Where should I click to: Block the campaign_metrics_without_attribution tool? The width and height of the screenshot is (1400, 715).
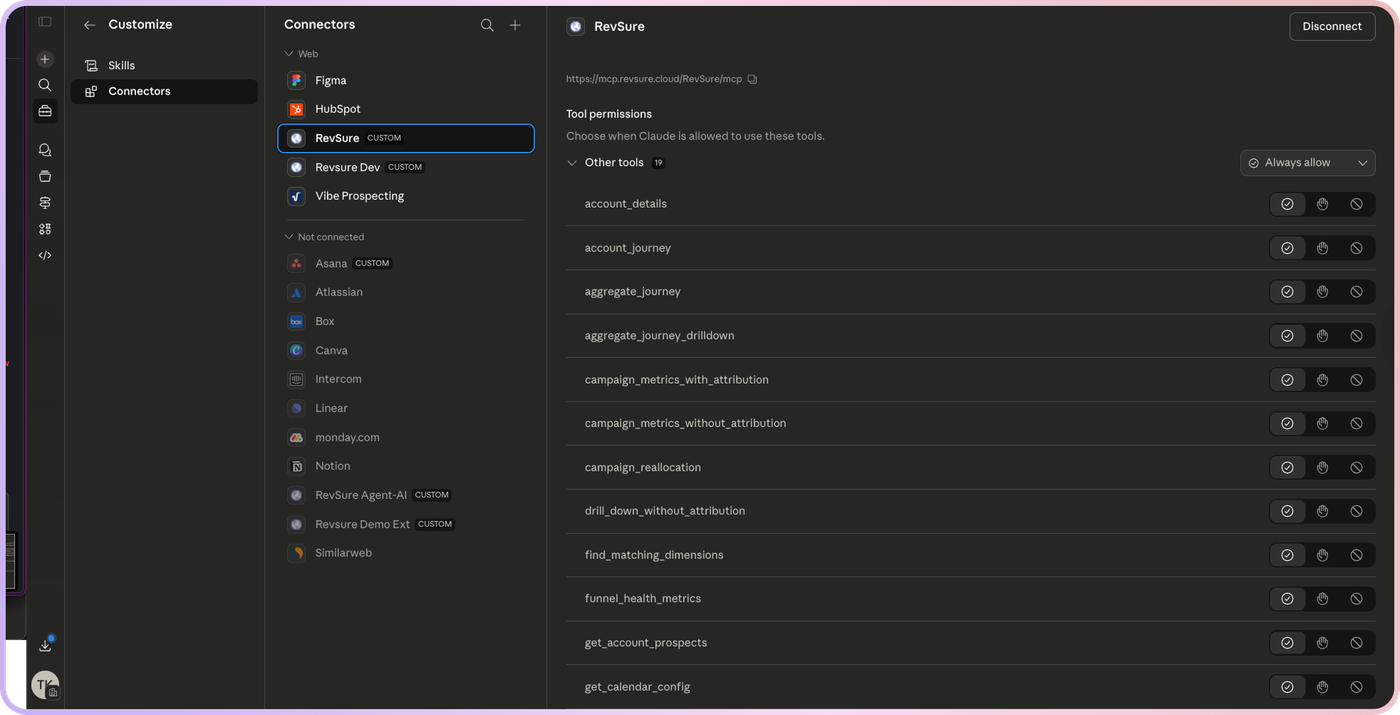(1356, 423)
